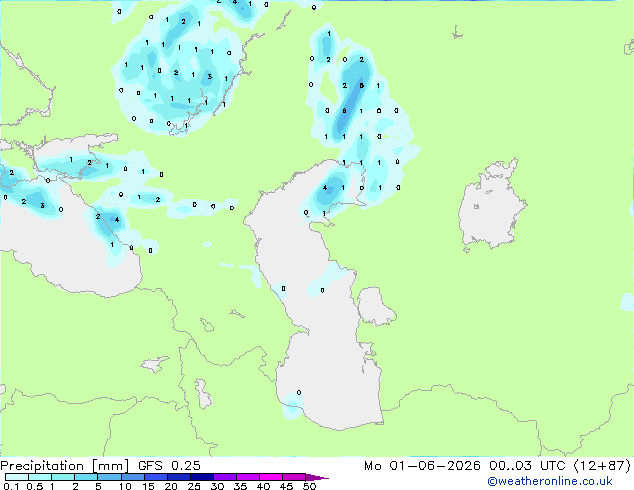
Task: Click the '(12+87)' forecast run text
Action: (602, 466)
